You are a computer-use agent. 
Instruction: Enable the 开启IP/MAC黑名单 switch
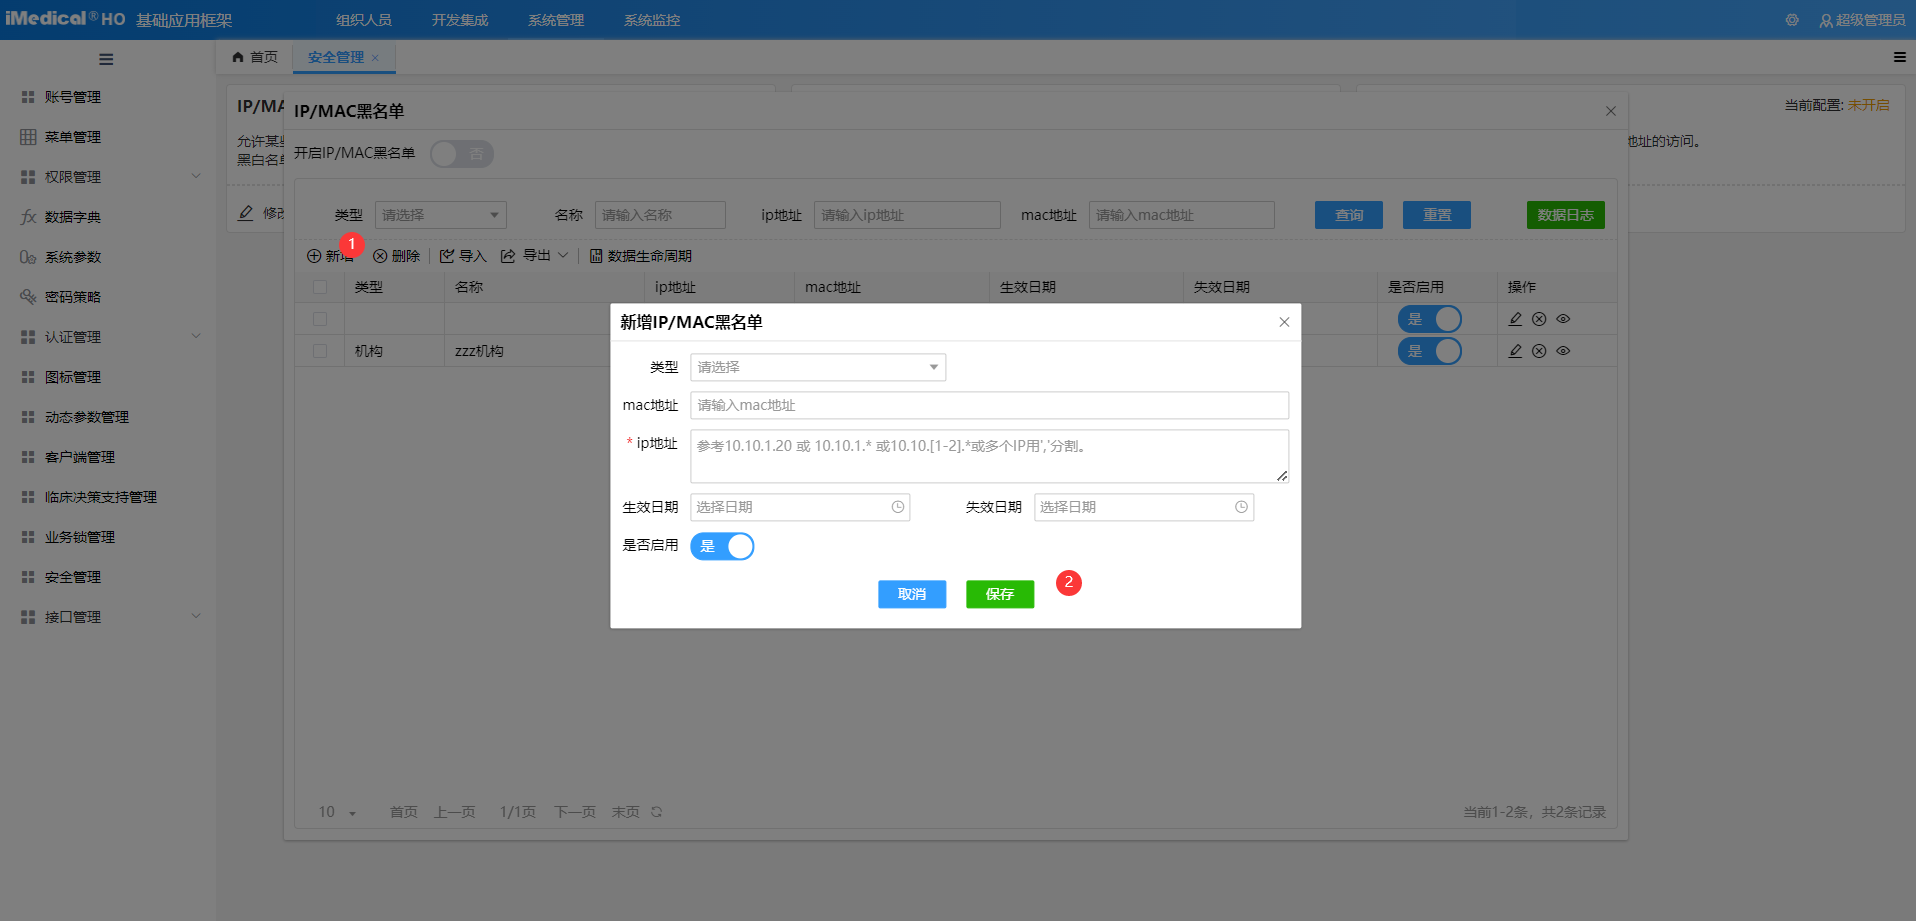[461, 154]
